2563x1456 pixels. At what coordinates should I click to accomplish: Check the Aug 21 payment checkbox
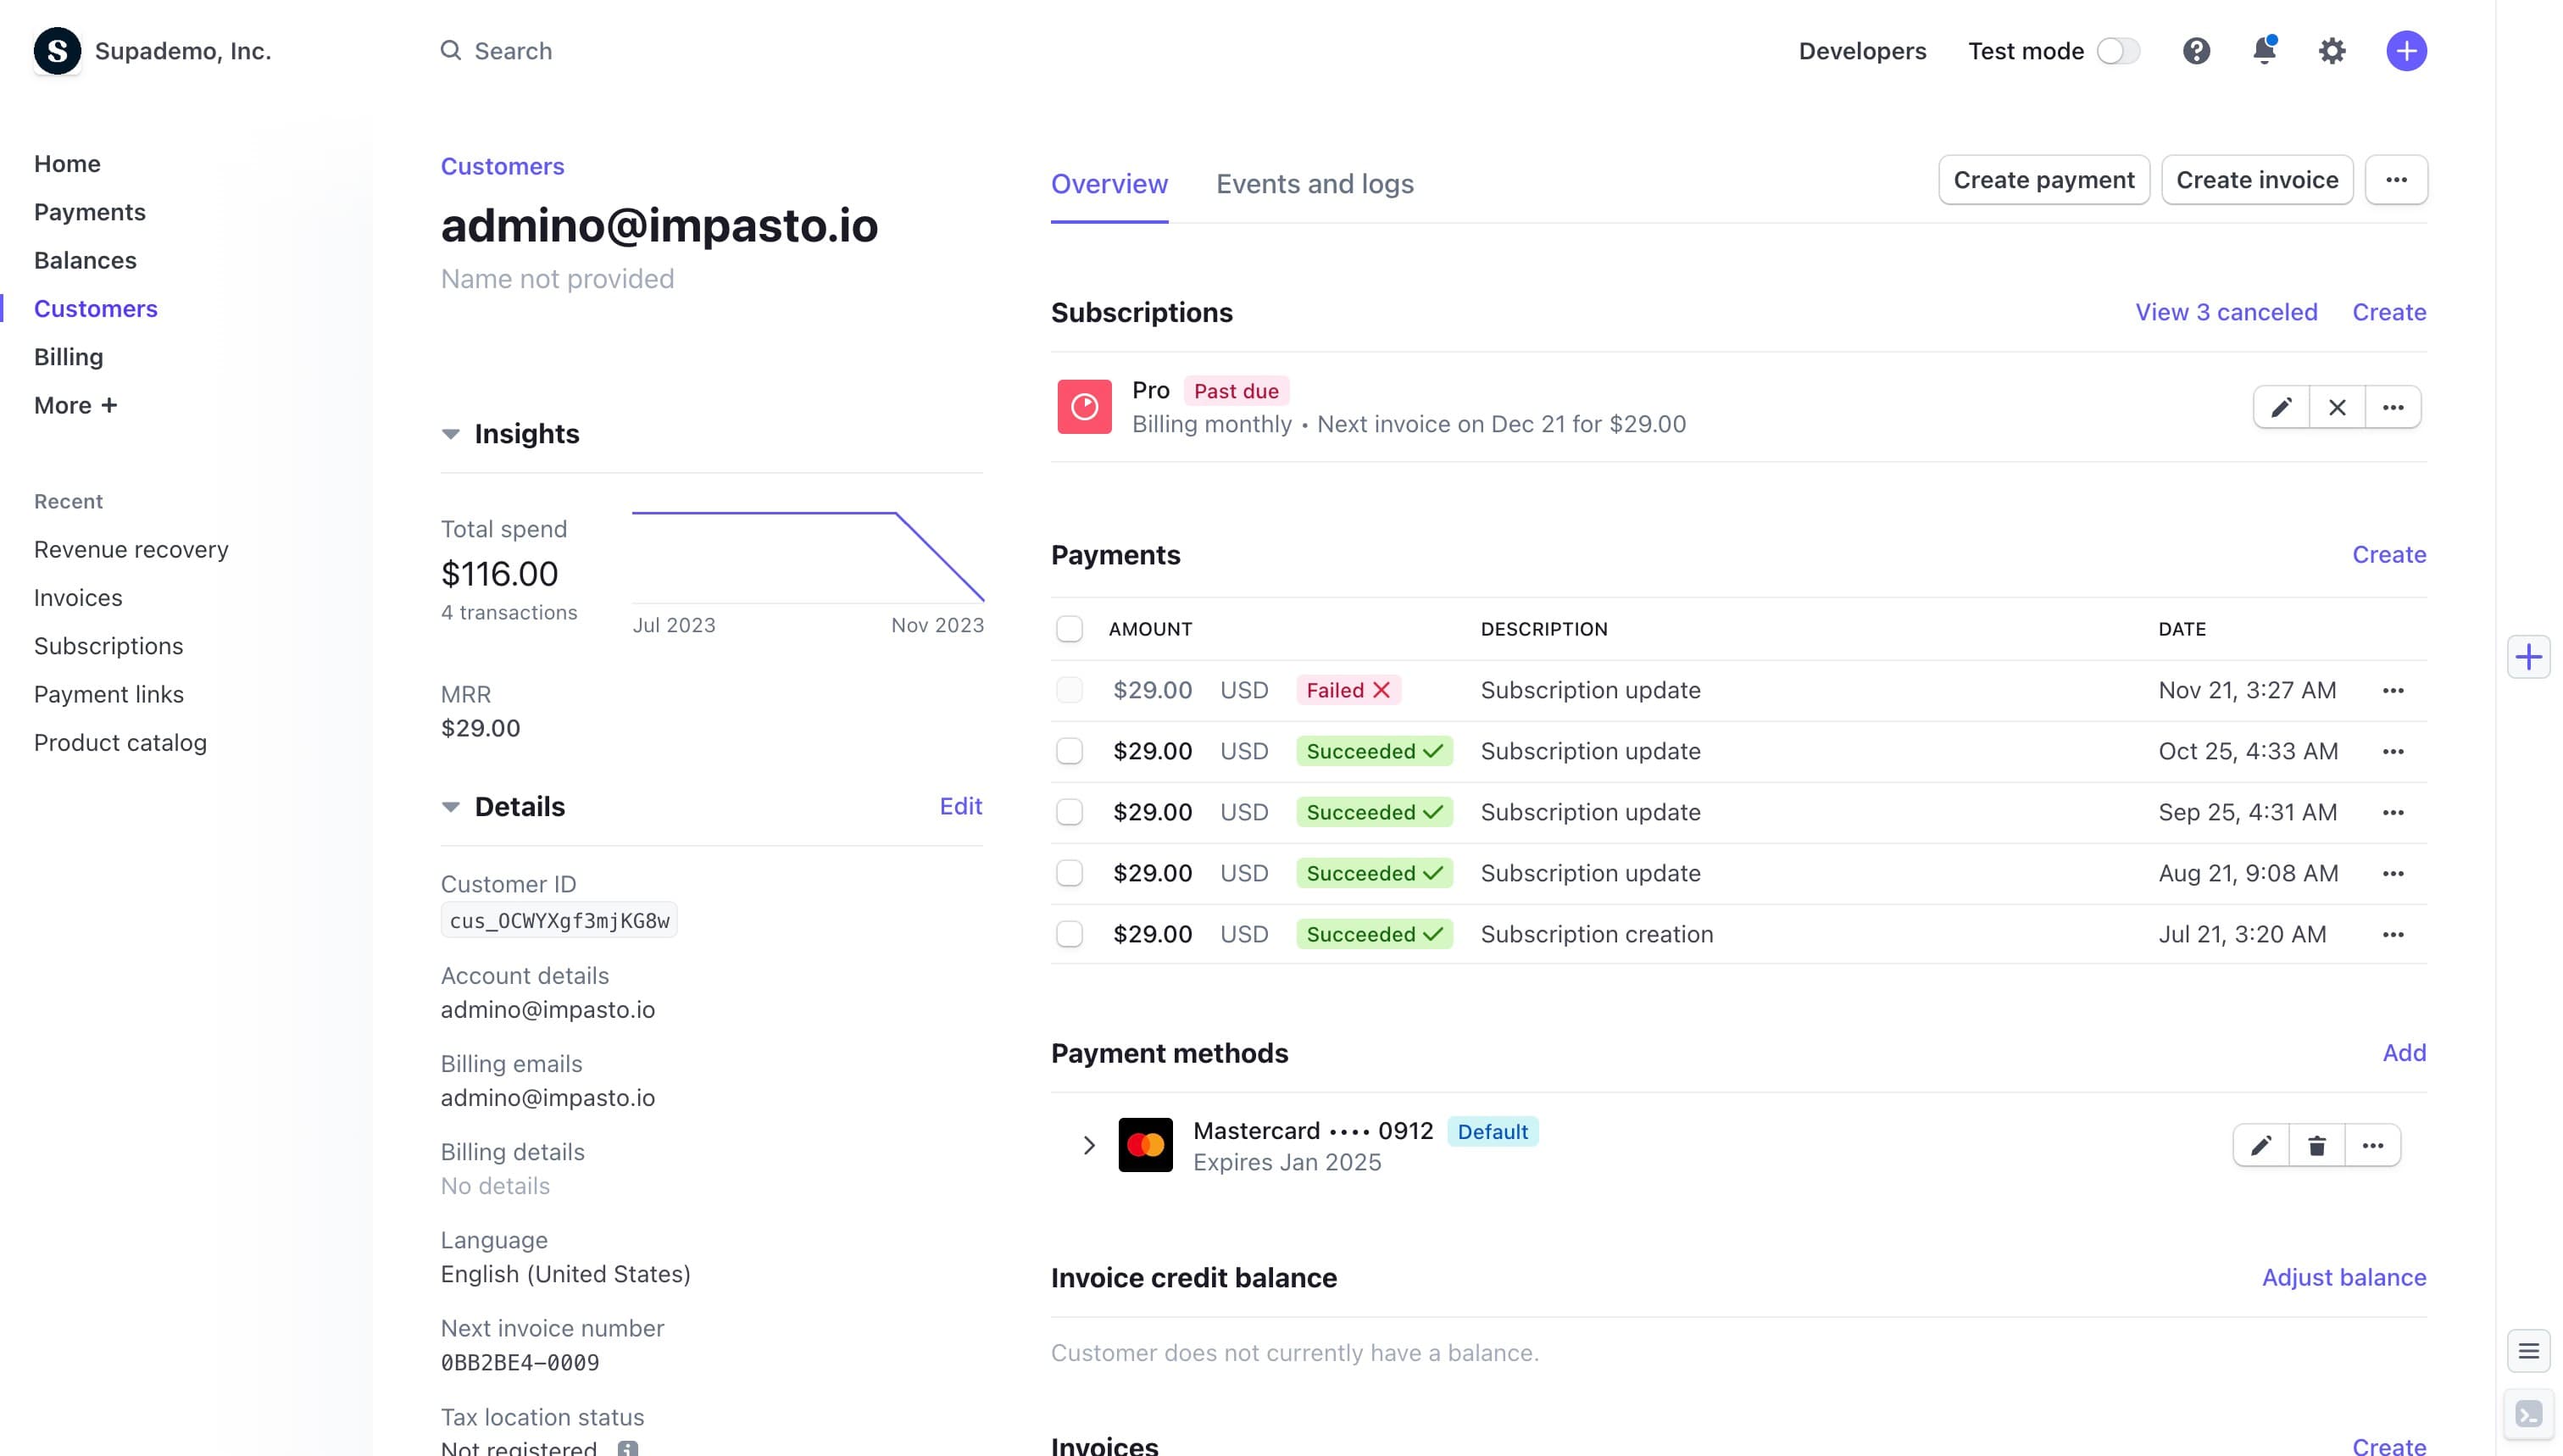pyautogui.click(x=1069, y=873)
